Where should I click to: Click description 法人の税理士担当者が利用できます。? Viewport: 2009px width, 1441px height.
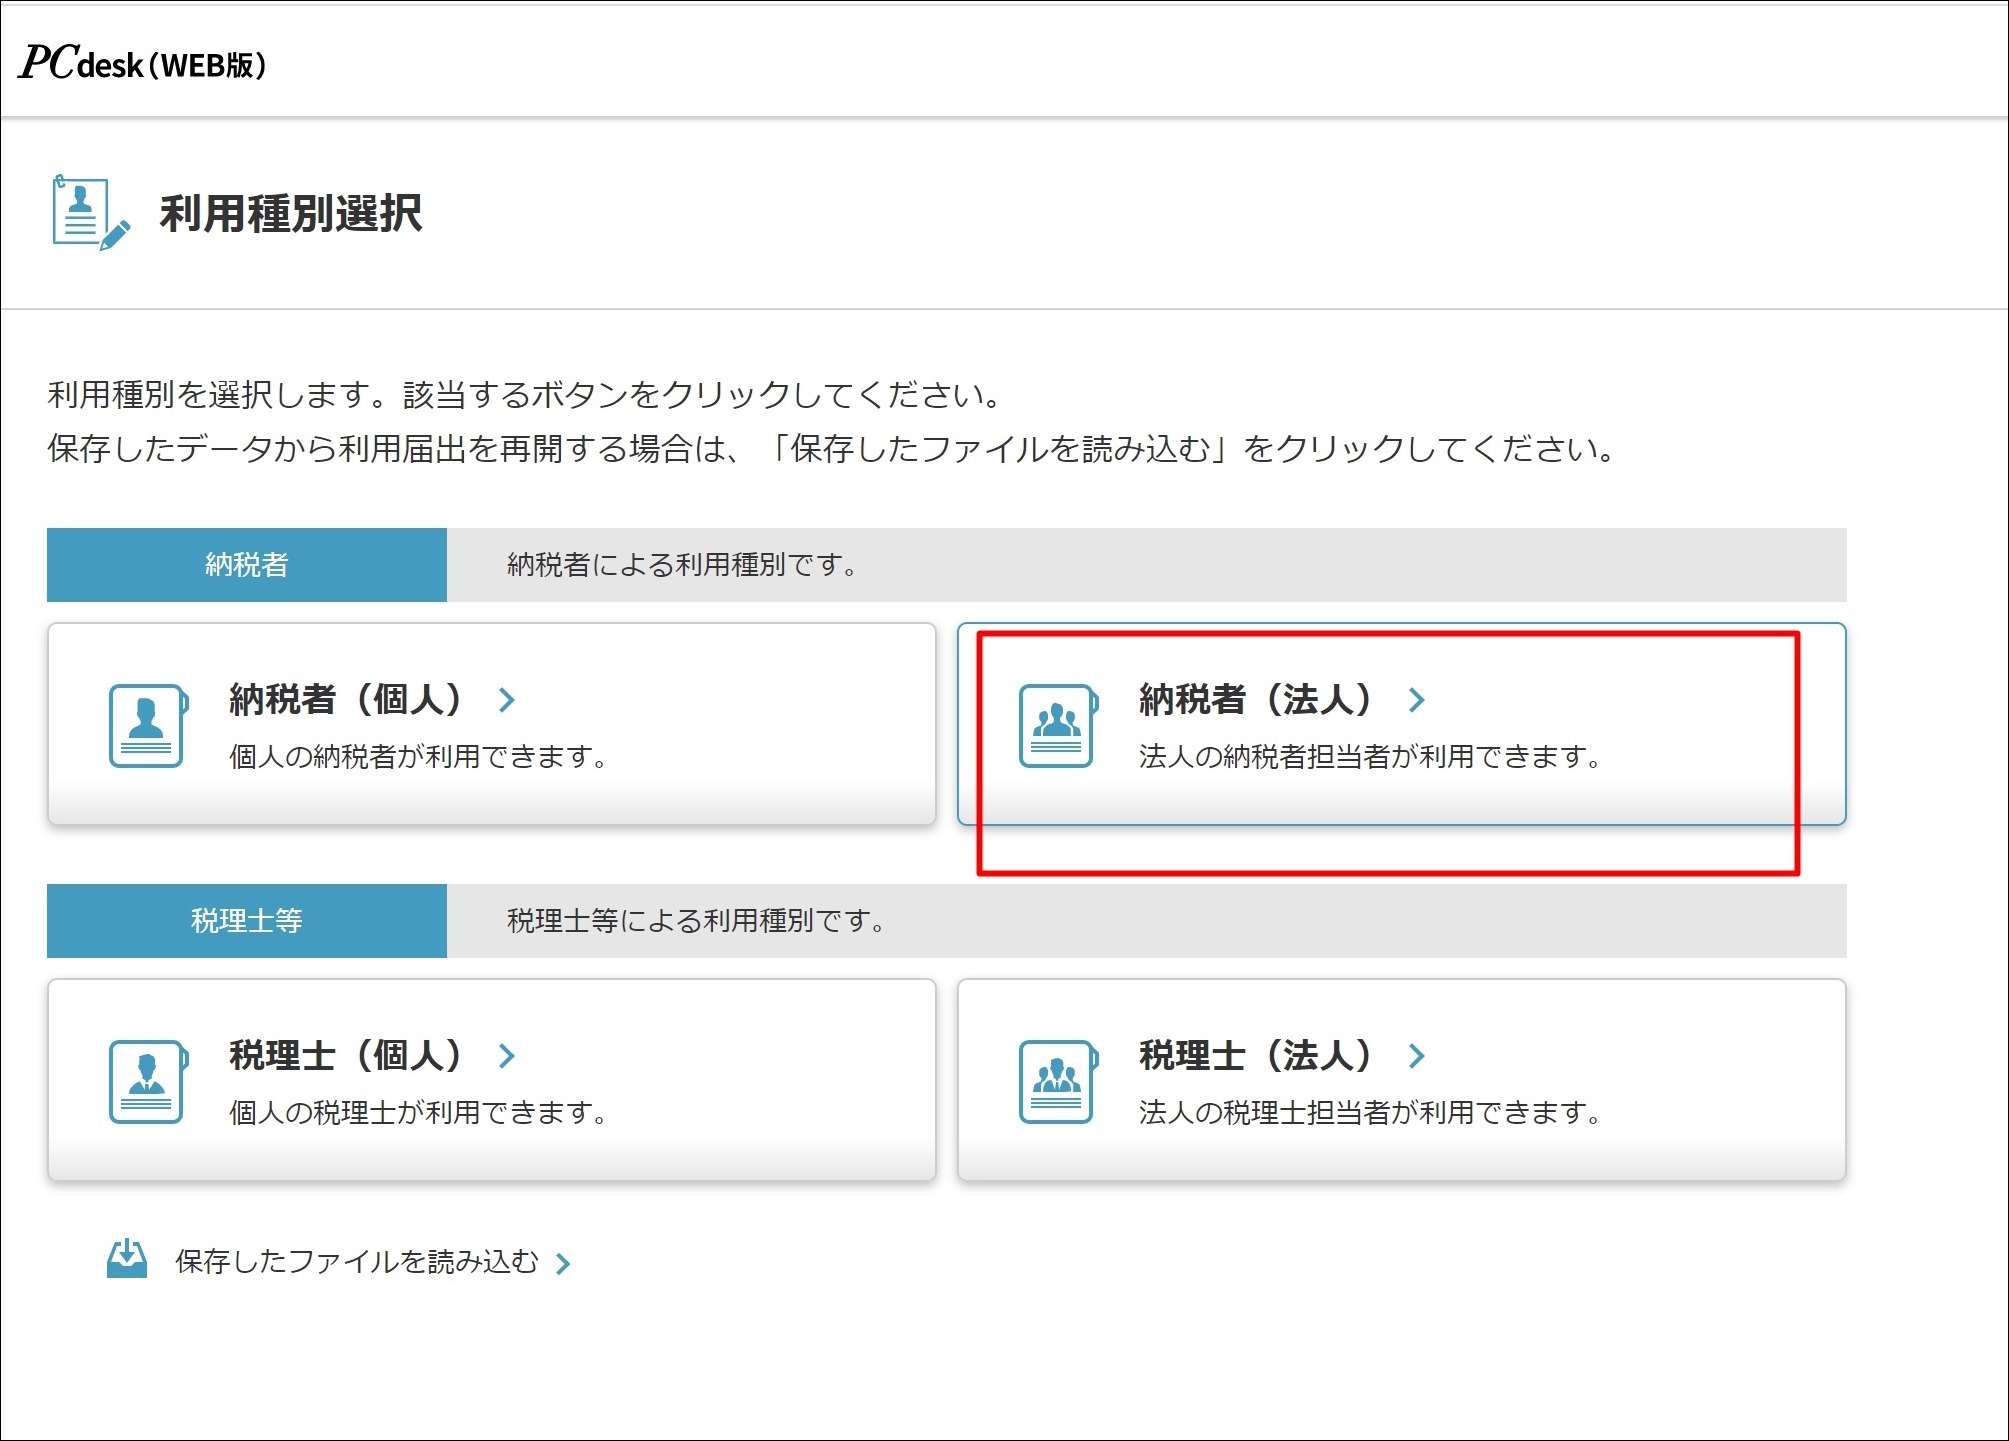[1372, 1113]
